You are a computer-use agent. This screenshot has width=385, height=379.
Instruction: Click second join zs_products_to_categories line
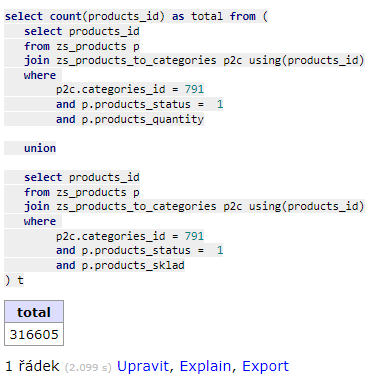(x=194, y=206)
